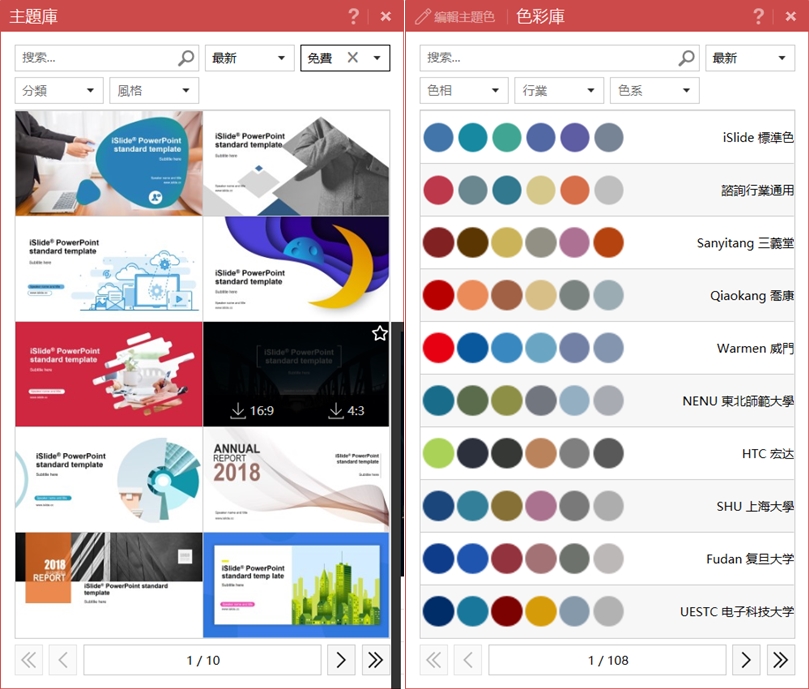
Task: Choose the Qiaokang 喬康 color scheme
Action: pos(607,295)
